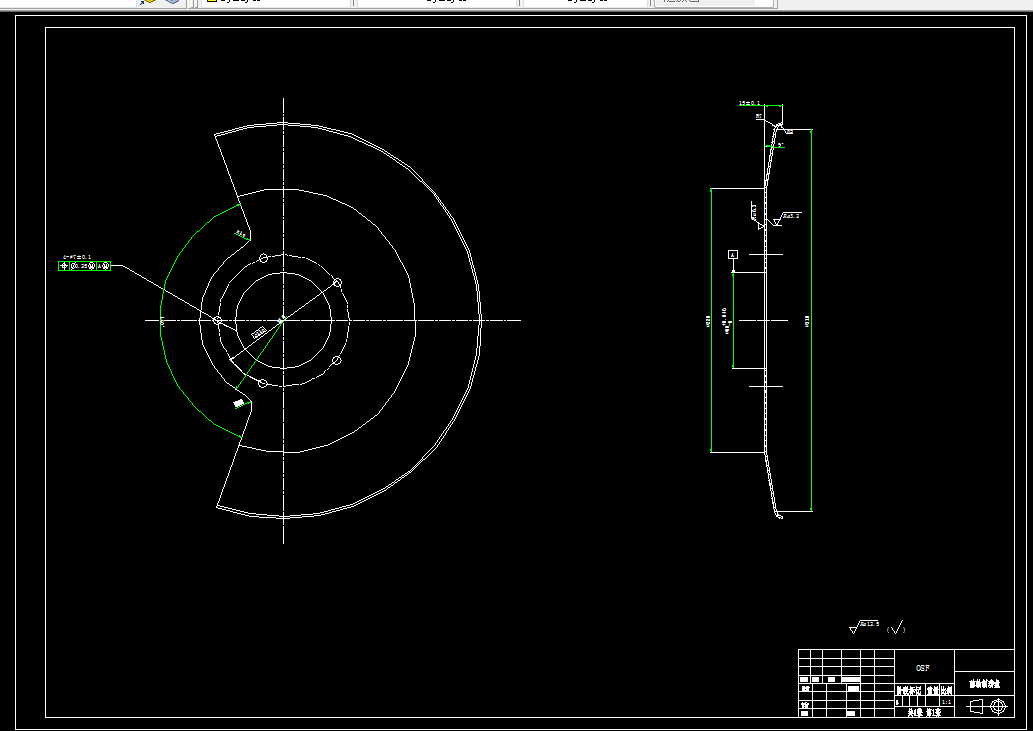Select the datum A reference box
1033x731 pixels.
[733, 254]
